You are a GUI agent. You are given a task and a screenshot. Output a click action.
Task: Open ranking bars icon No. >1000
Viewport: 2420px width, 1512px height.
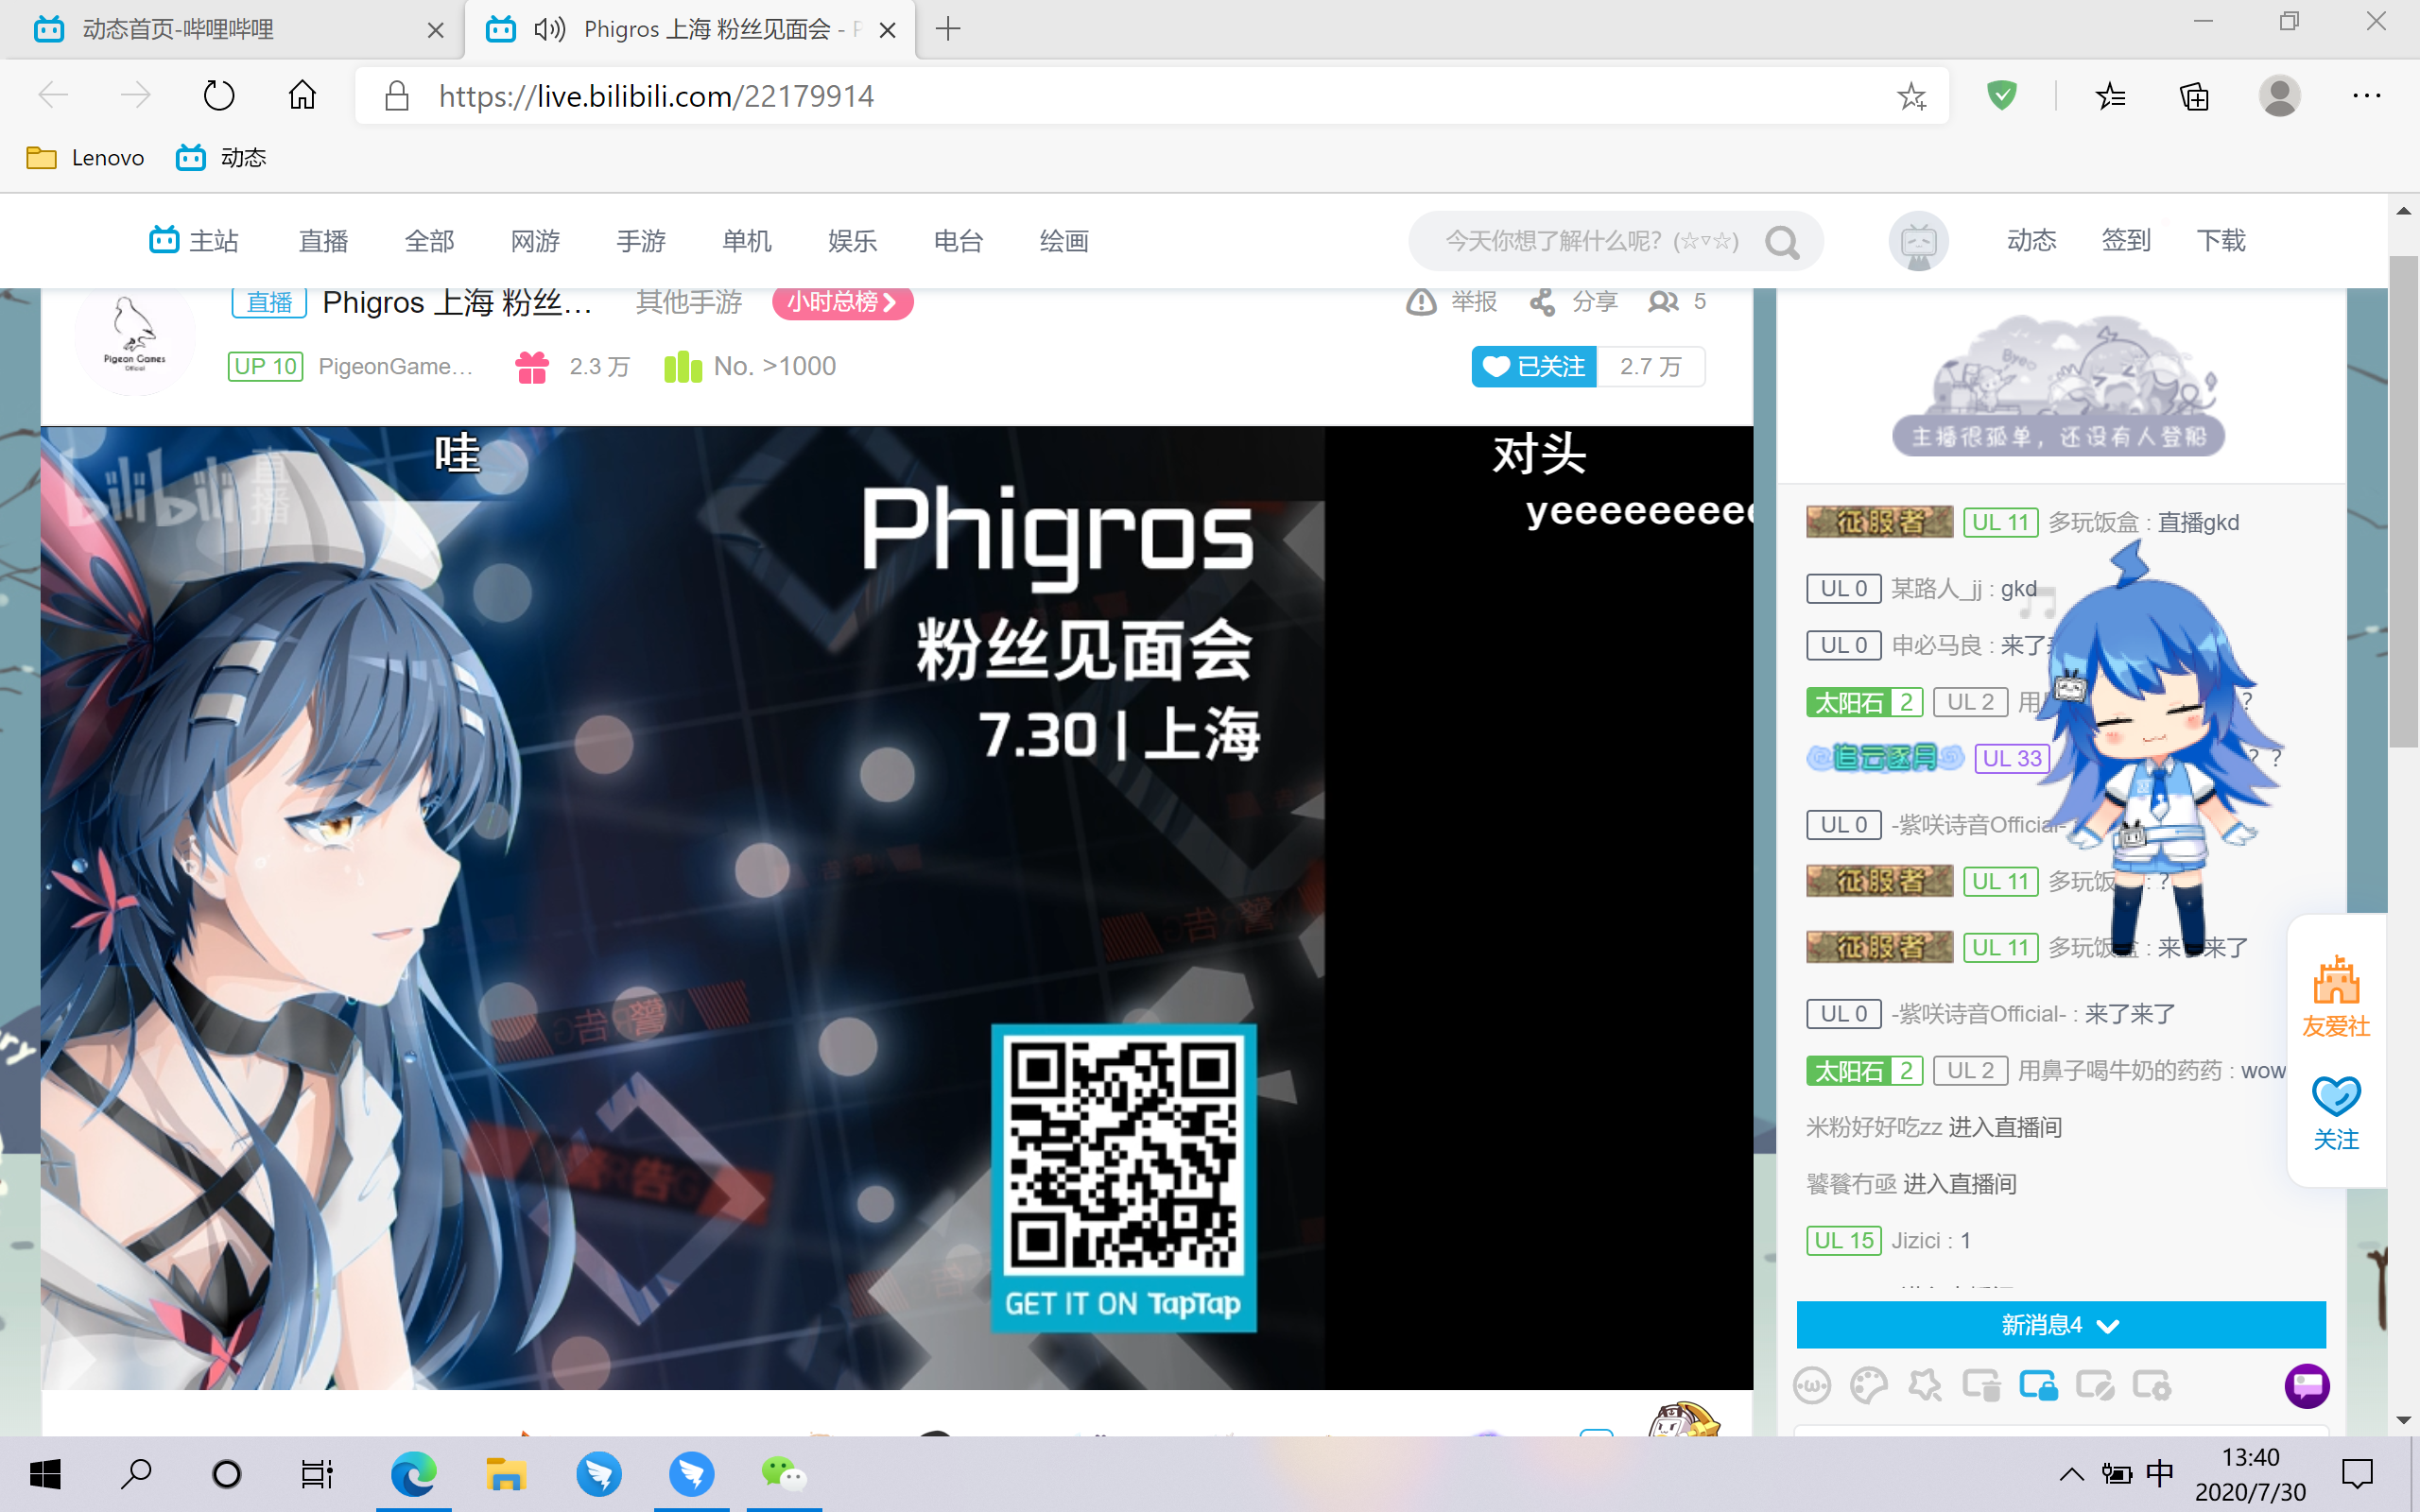click(x=683, y=367)
